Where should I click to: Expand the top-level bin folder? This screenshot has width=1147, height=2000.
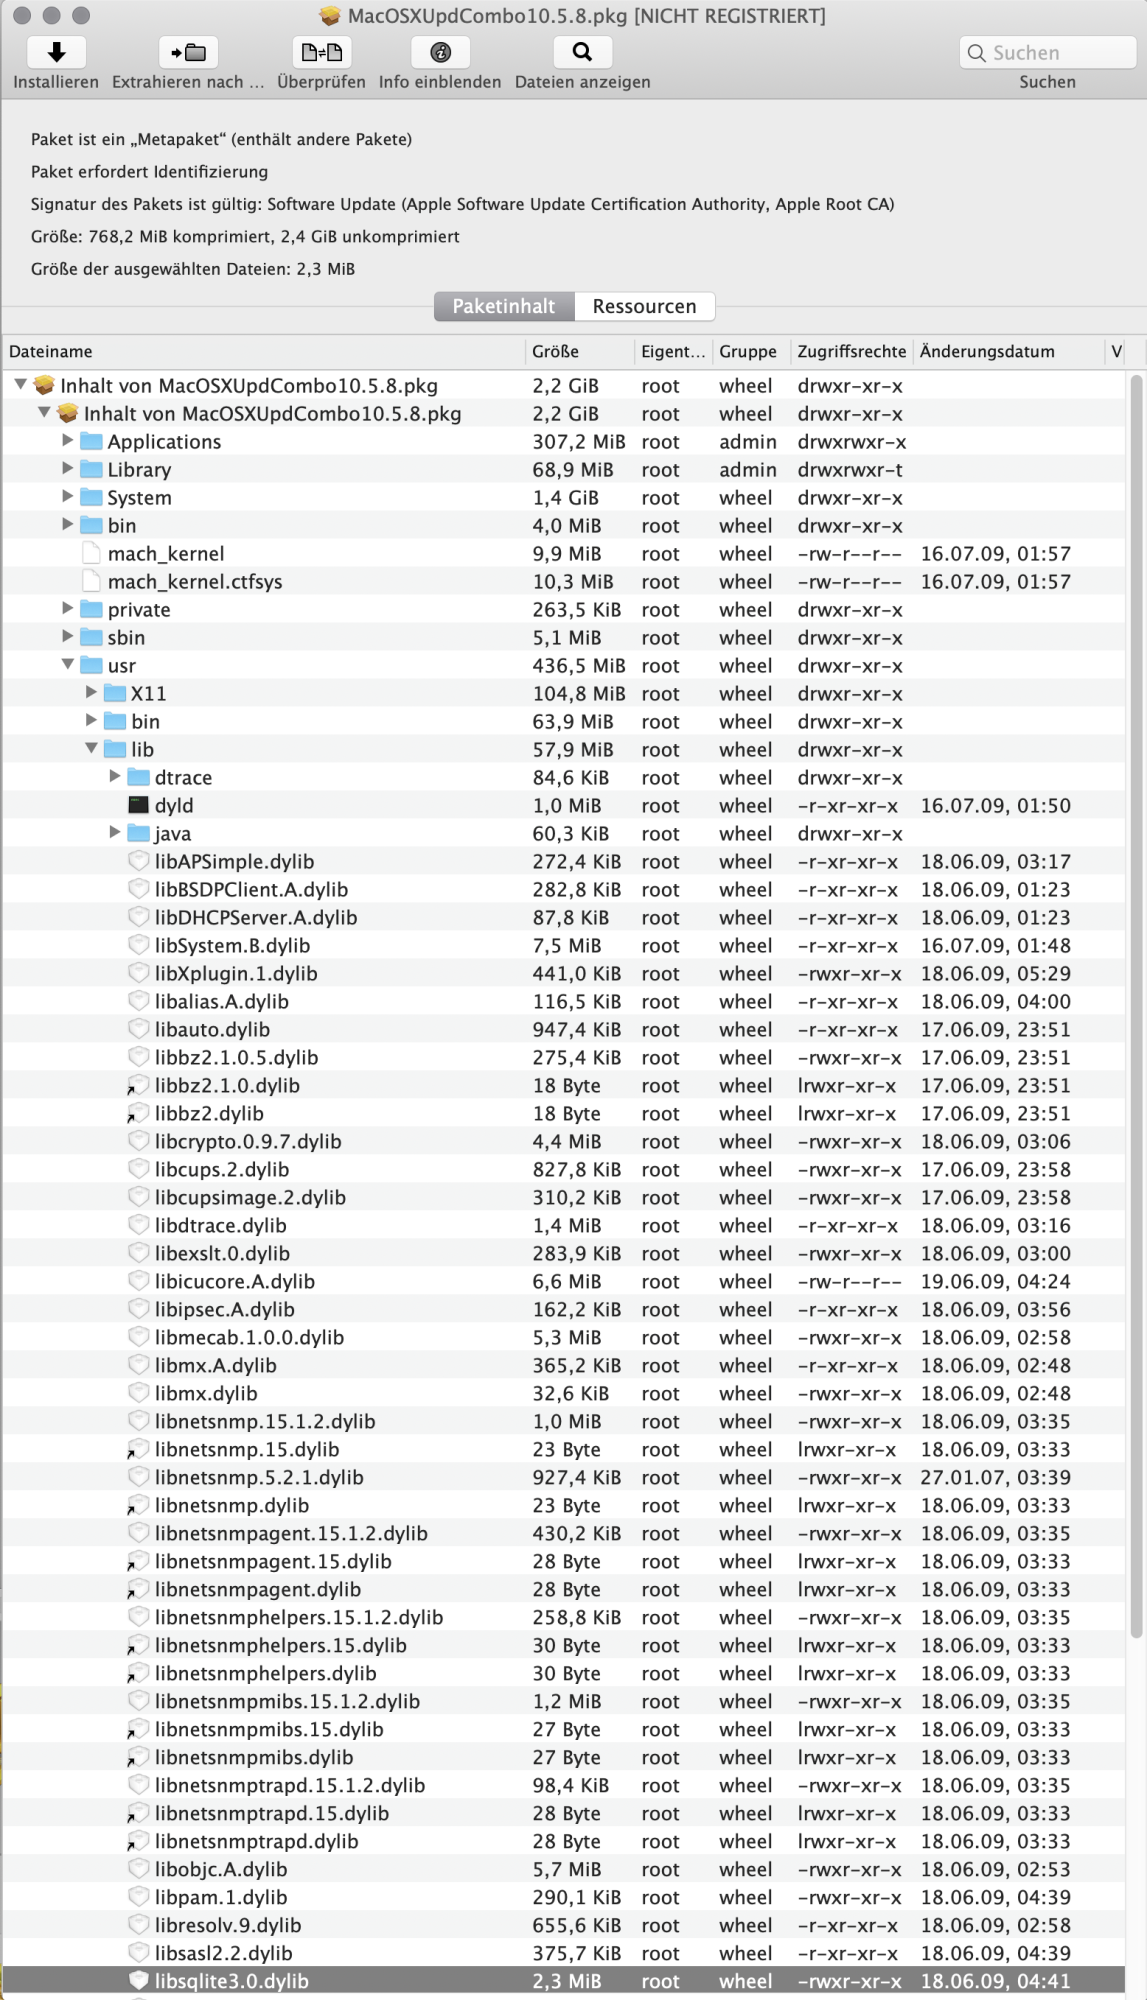point(68,524)
